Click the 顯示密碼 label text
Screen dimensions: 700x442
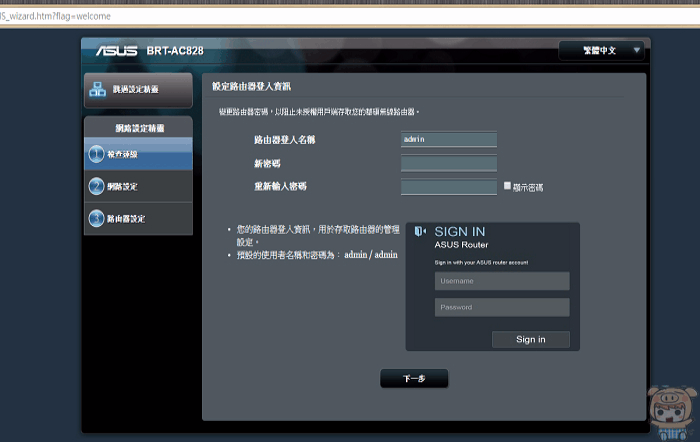point(528,188)
